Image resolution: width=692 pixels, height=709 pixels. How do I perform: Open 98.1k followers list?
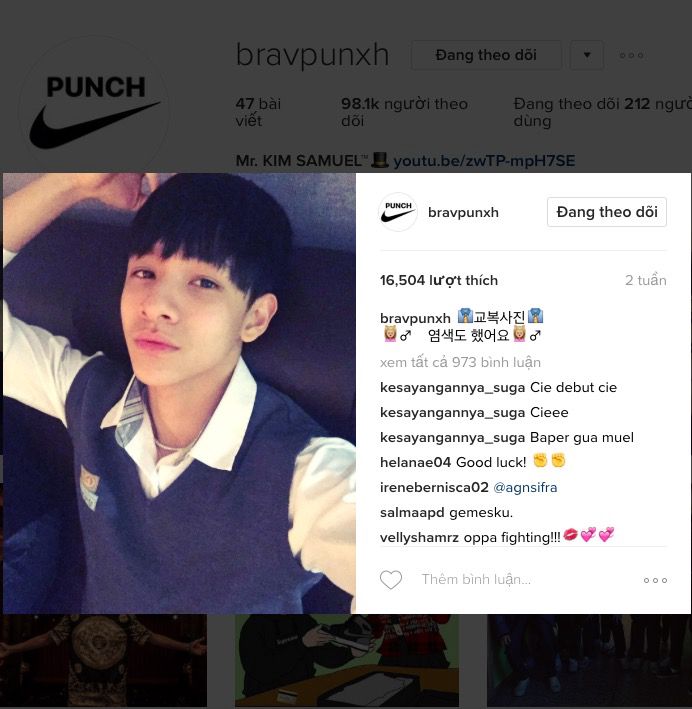pyautogui.click(x=404, y=112)
